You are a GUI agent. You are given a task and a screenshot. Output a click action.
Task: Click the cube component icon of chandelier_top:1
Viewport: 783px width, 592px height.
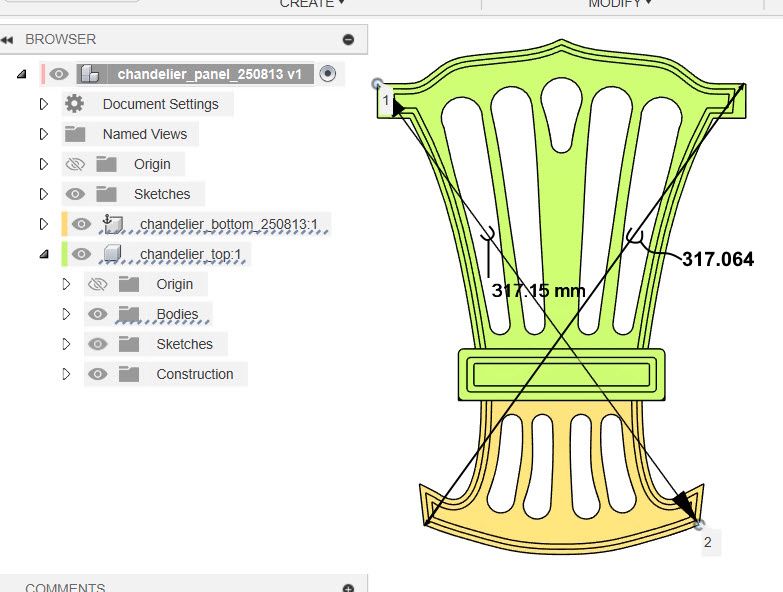pyautogui.click(x=112, y=254)
